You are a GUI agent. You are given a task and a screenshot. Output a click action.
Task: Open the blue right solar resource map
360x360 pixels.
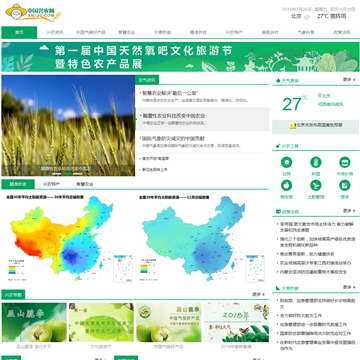201,239
